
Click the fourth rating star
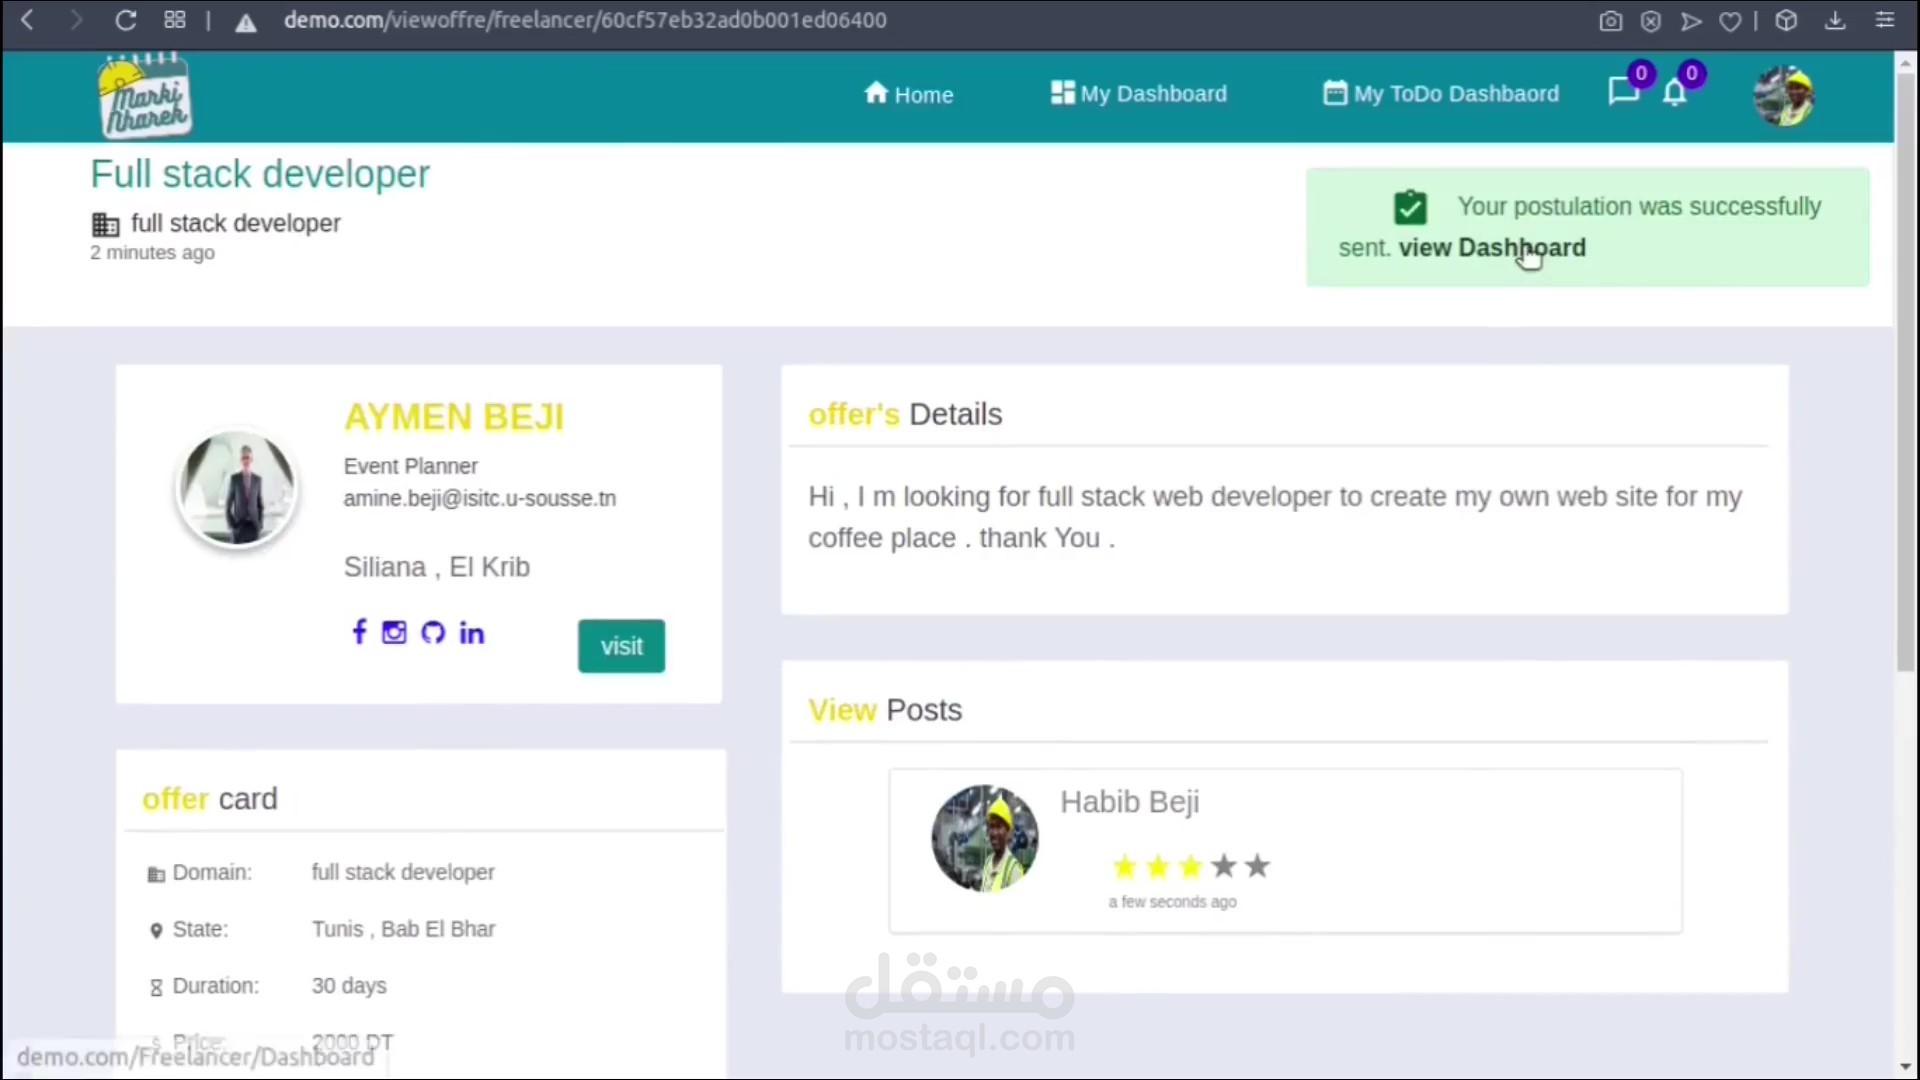(1223, 866)
